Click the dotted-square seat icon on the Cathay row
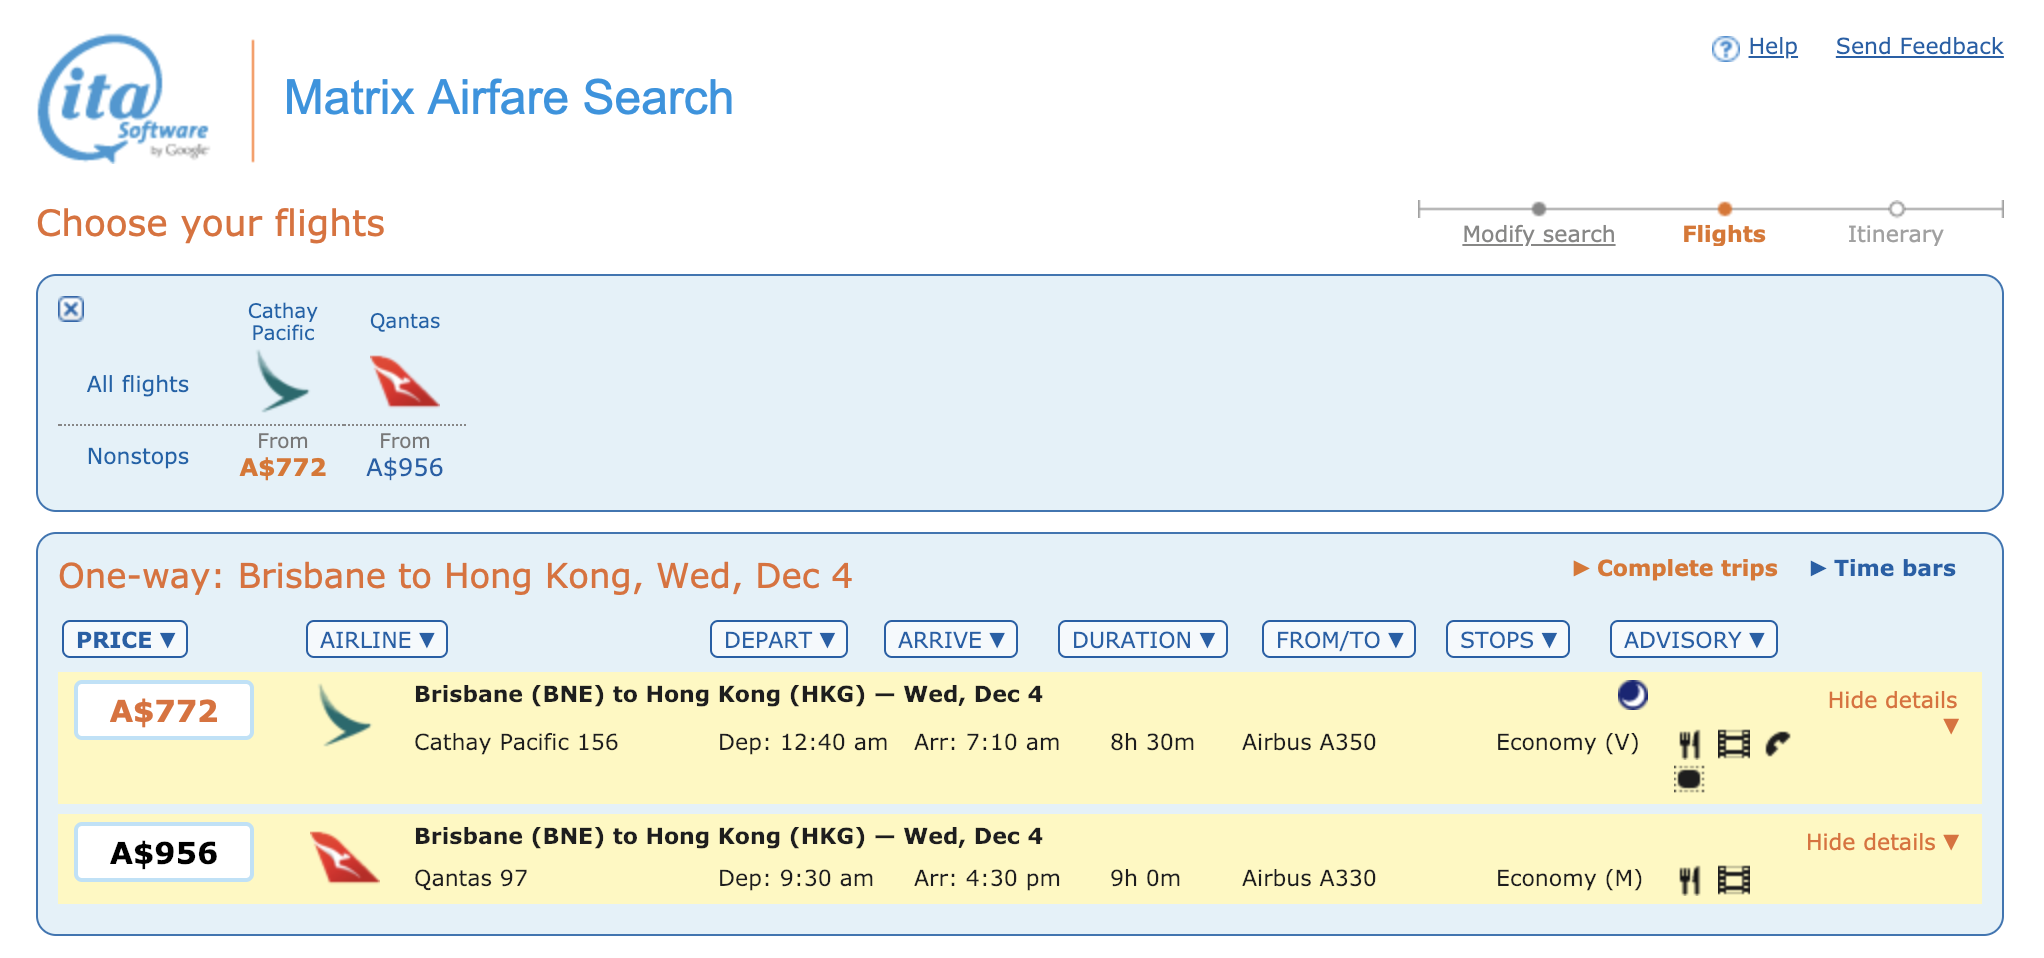2044x958 pixels. (x=1689, y=779)
